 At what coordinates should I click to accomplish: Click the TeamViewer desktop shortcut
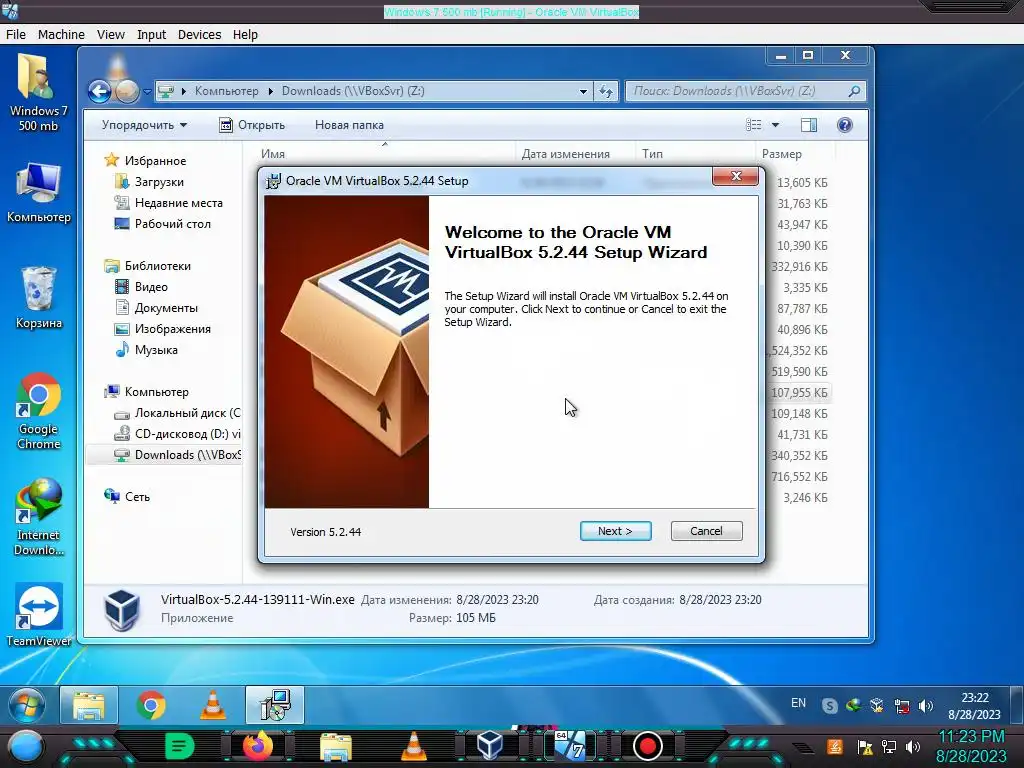point(38,615)
